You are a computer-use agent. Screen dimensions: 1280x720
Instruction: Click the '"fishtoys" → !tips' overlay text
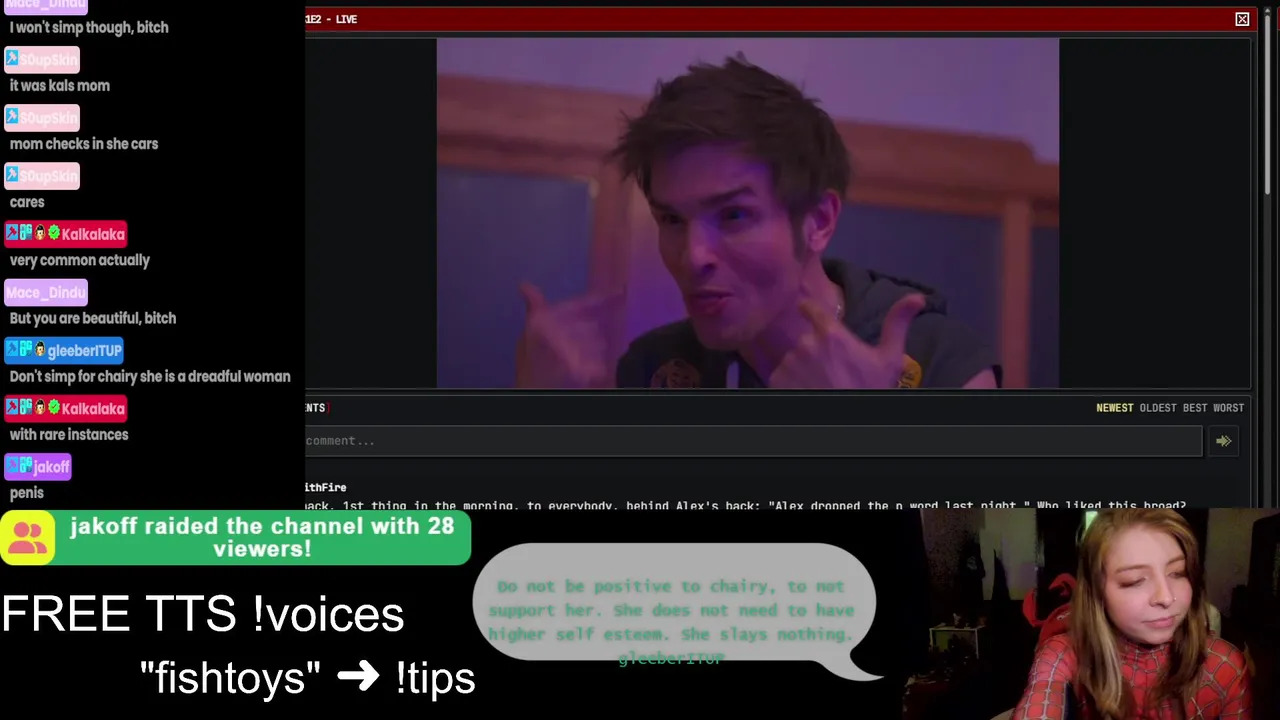(x=308, y=678)
